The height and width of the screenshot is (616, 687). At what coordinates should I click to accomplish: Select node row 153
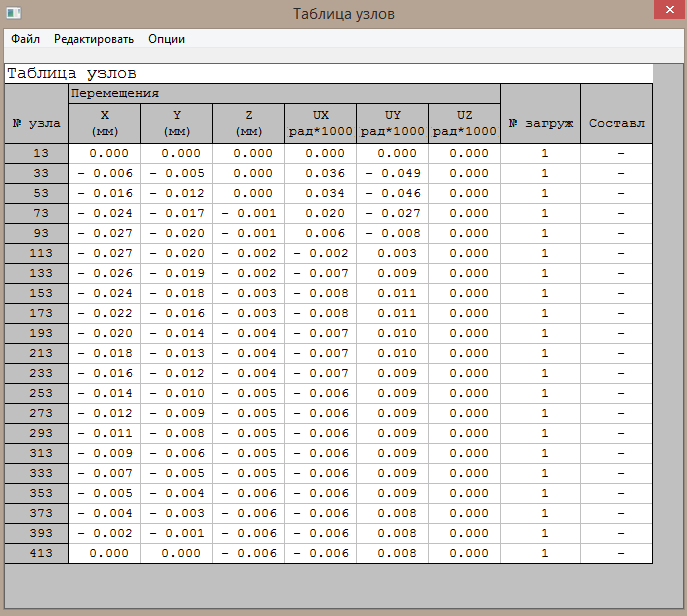36,293
